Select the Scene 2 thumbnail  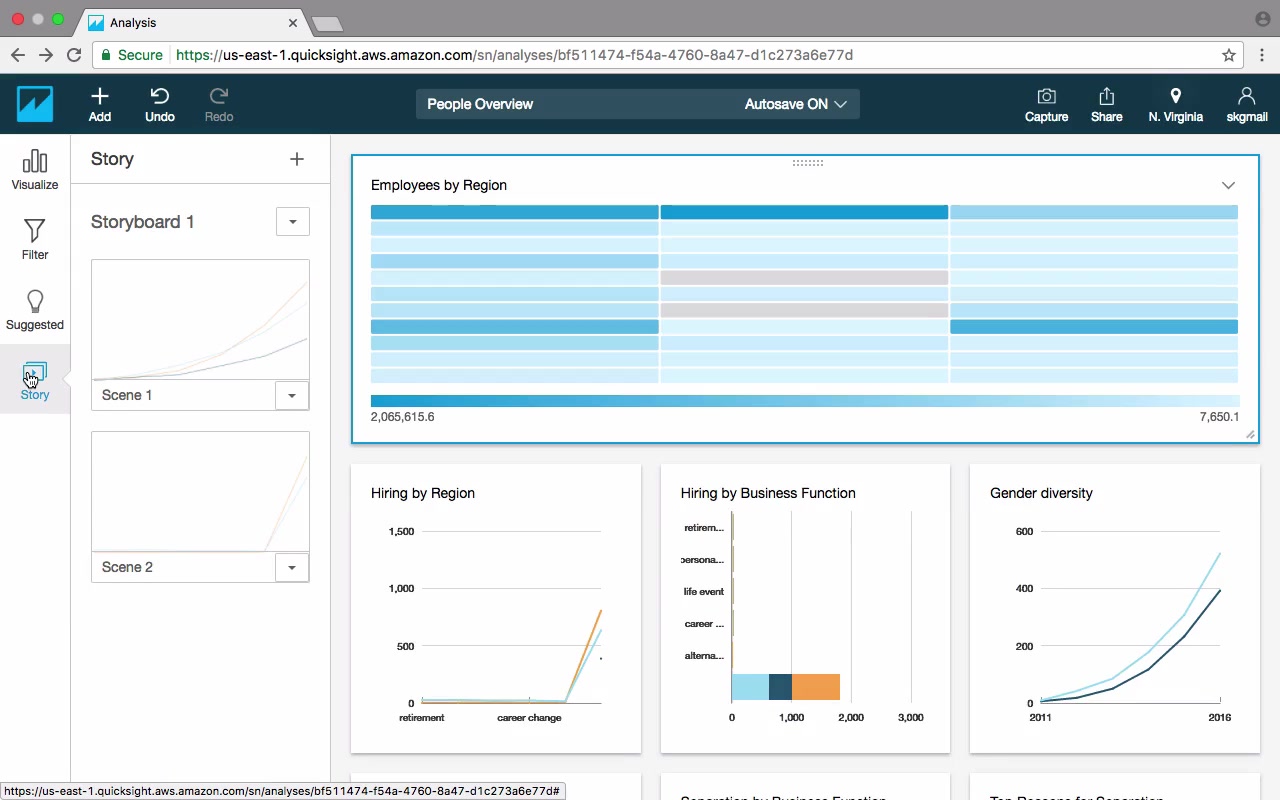tap(200, 492)
